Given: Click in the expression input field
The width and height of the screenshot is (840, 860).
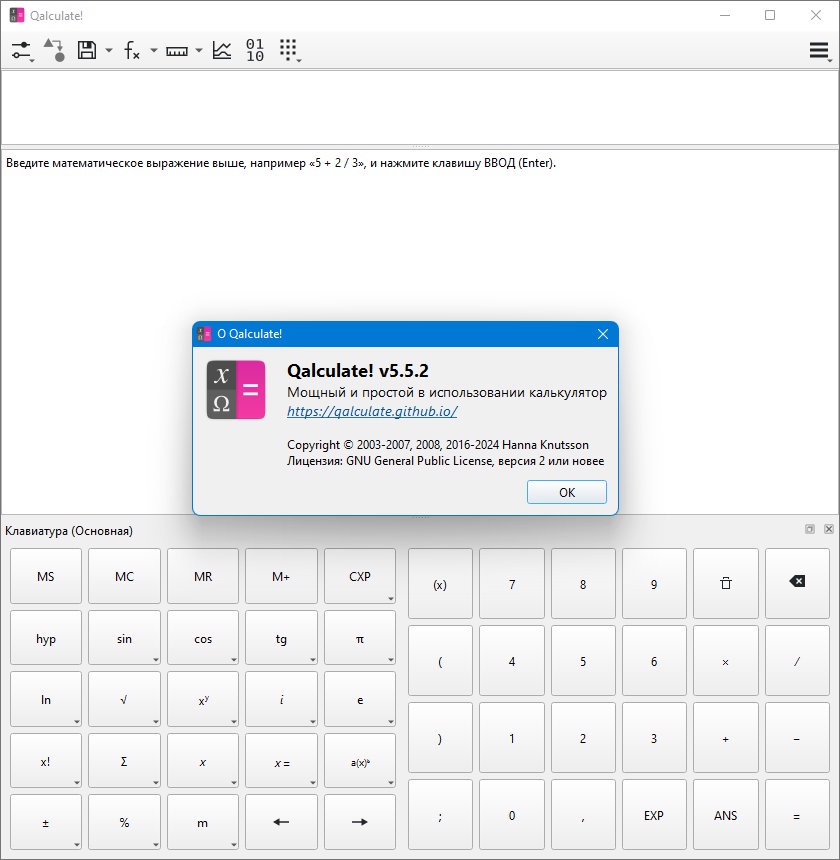Looking at the screenshot, I should [x=420, y=108].
